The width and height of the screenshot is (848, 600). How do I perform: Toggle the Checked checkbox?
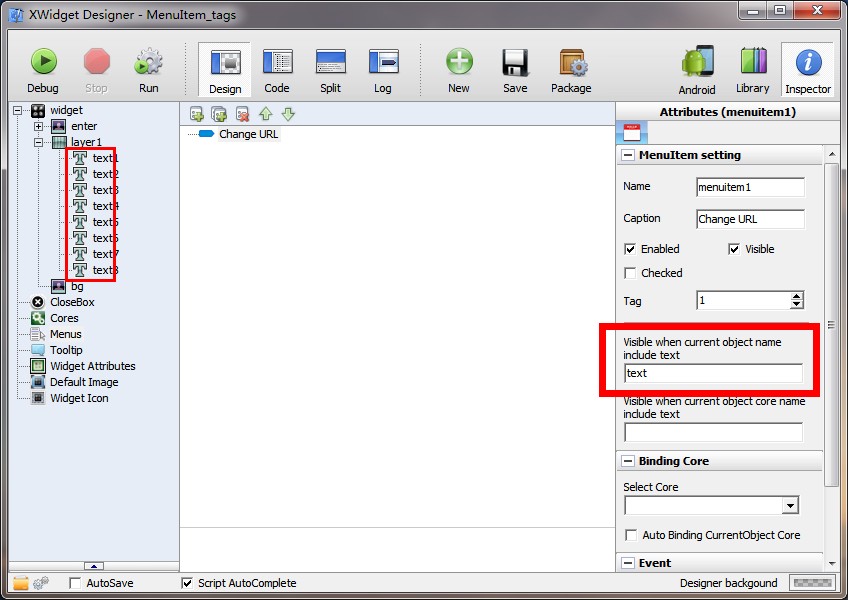[630, 273]
